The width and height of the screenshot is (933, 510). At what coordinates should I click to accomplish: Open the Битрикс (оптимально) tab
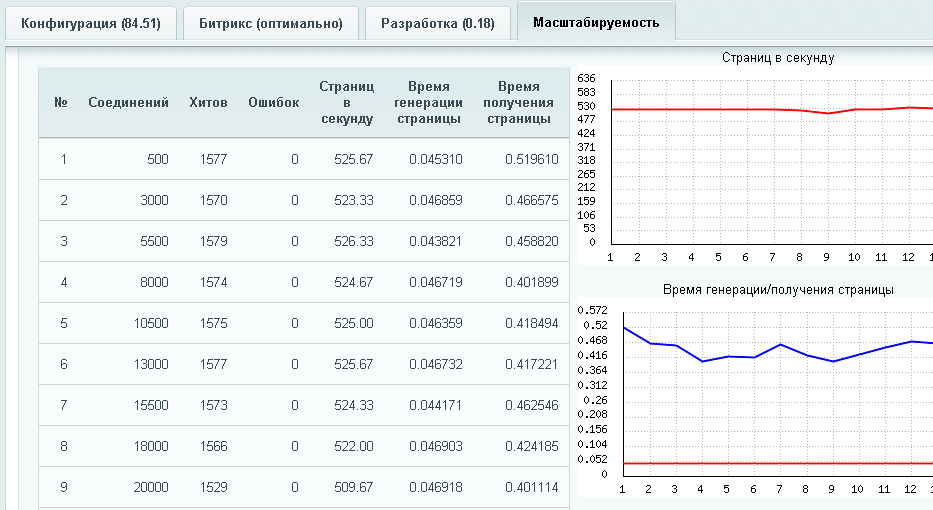(x=271, y=23)
